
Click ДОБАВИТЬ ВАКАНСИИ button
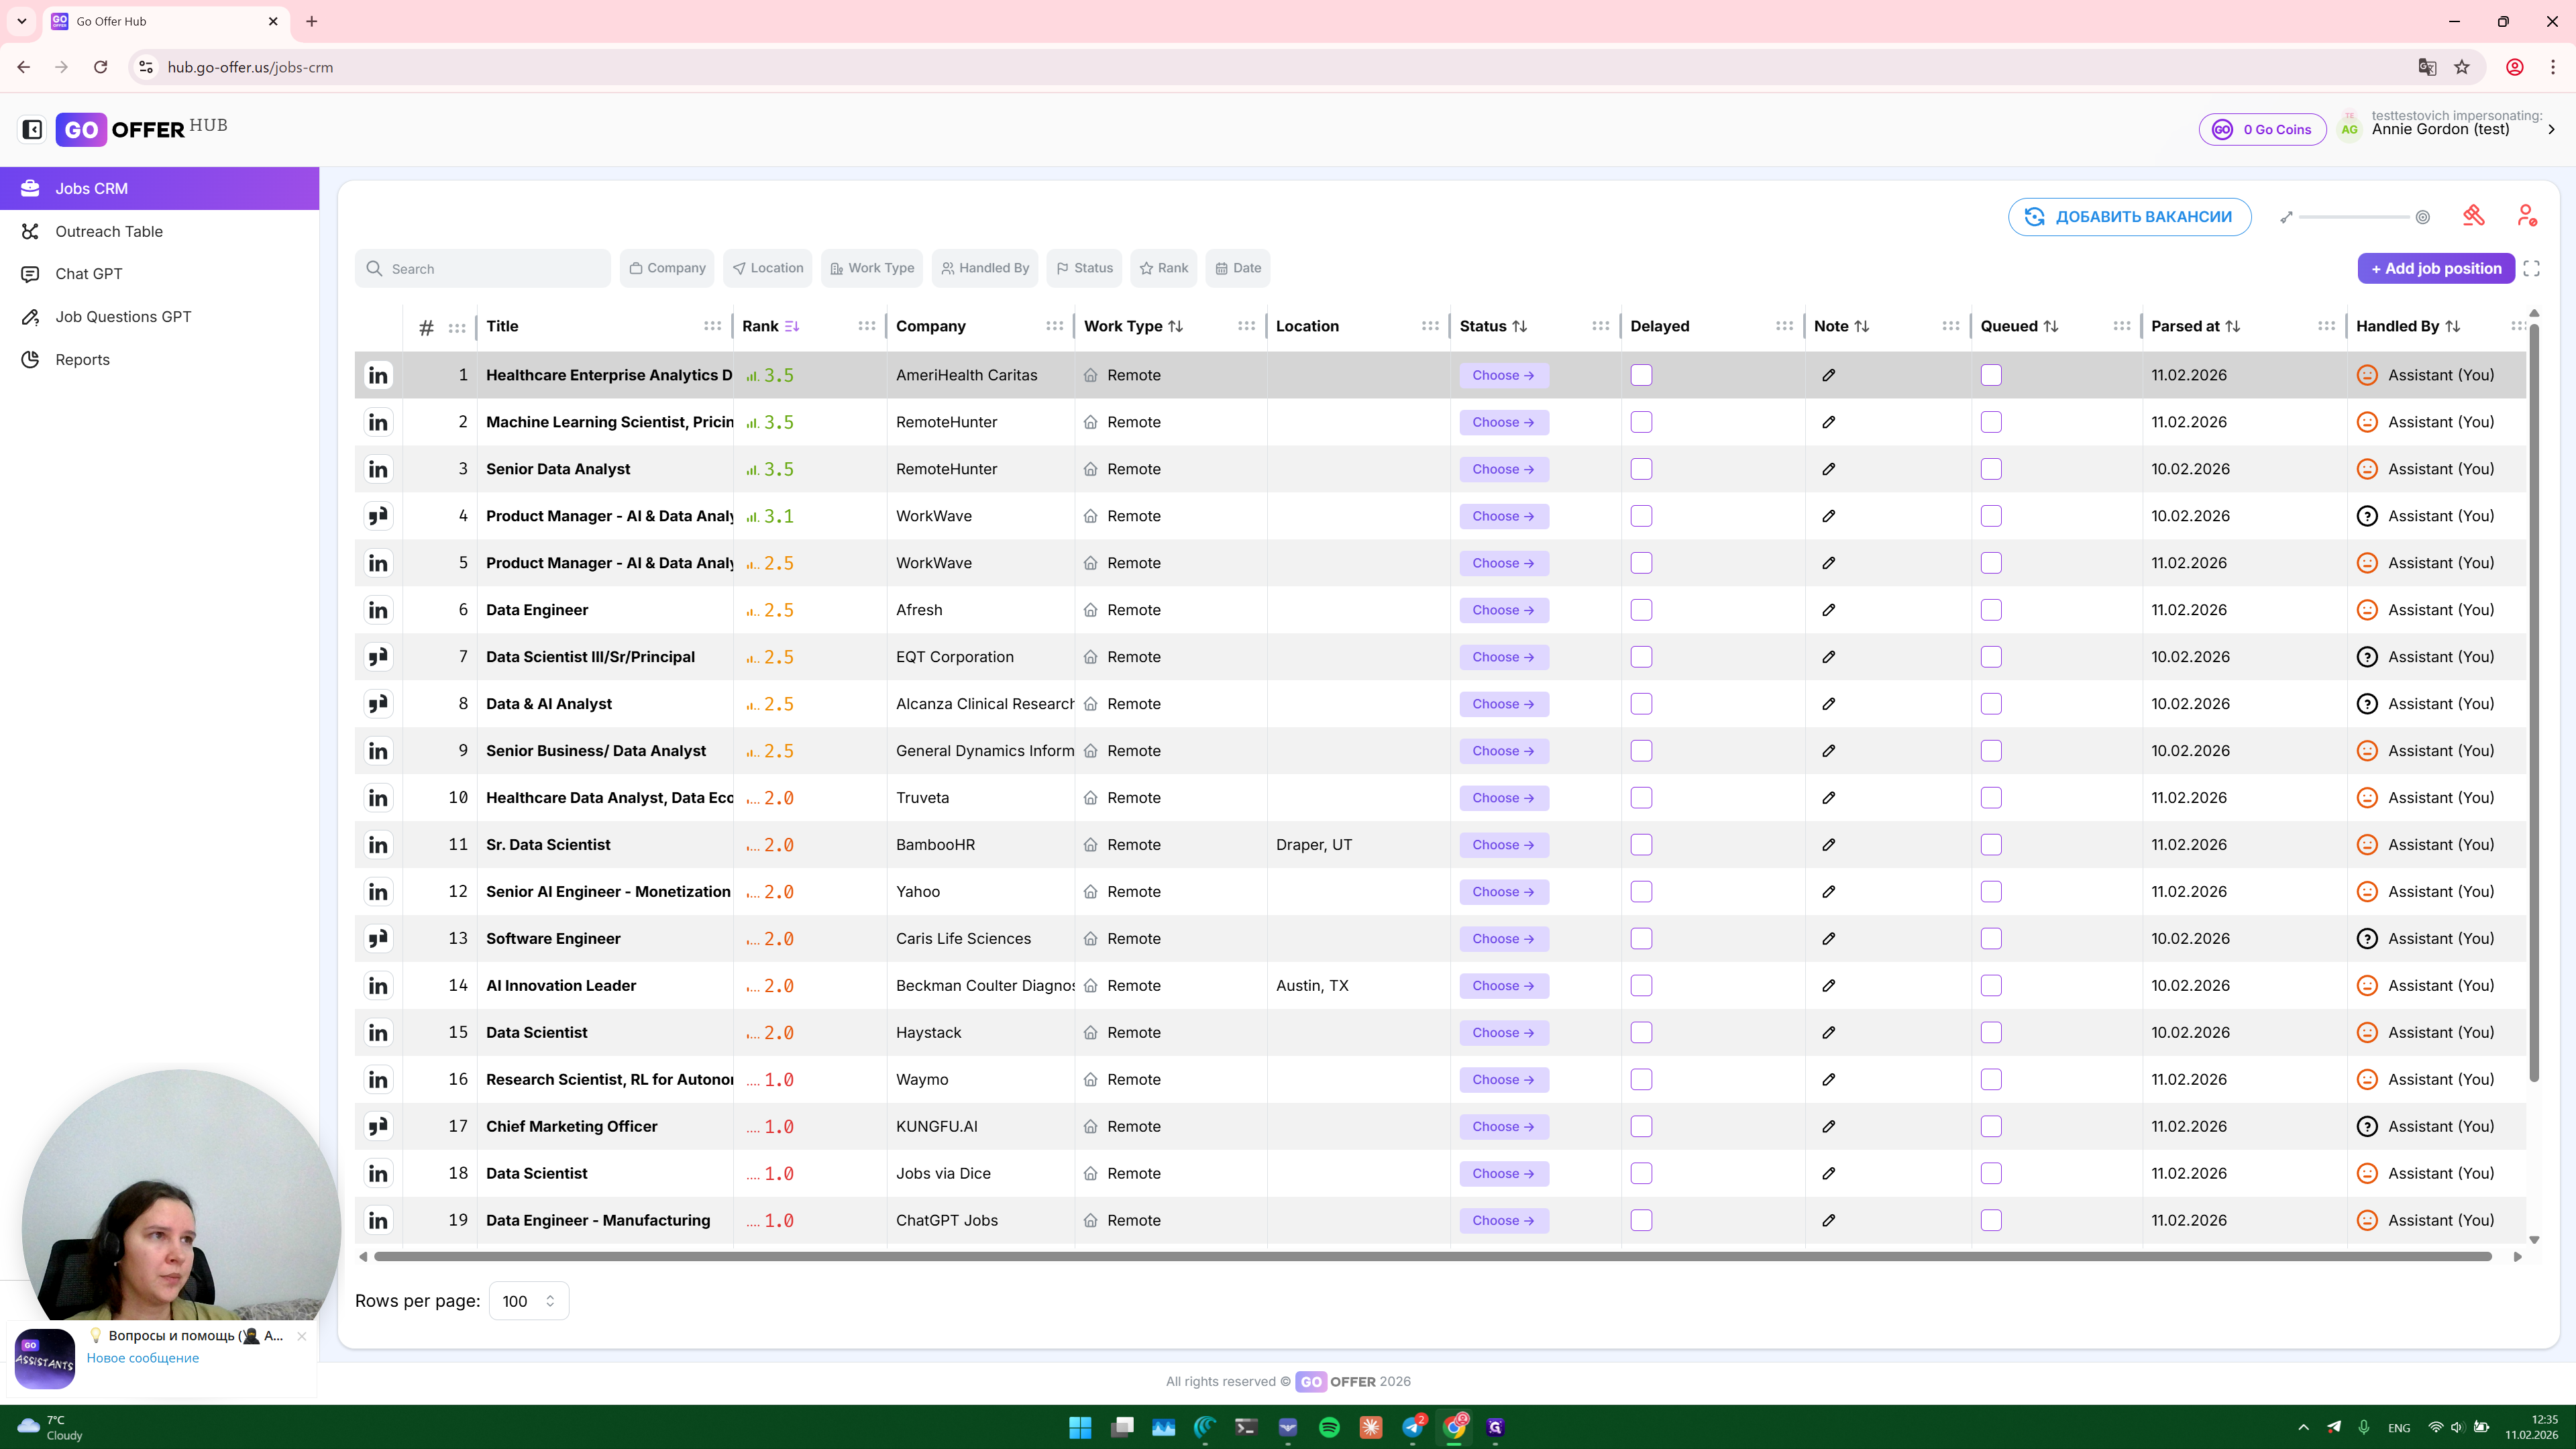(x=2129, y=217)
